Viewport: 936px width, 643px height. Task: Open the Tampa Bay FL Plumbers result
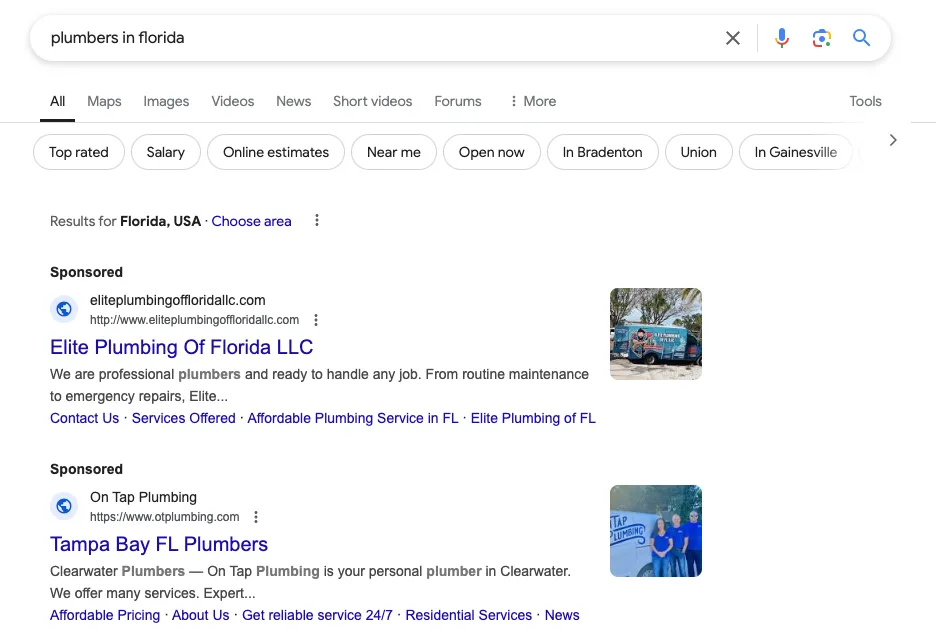pyautogui.click(x=159, y=544)
